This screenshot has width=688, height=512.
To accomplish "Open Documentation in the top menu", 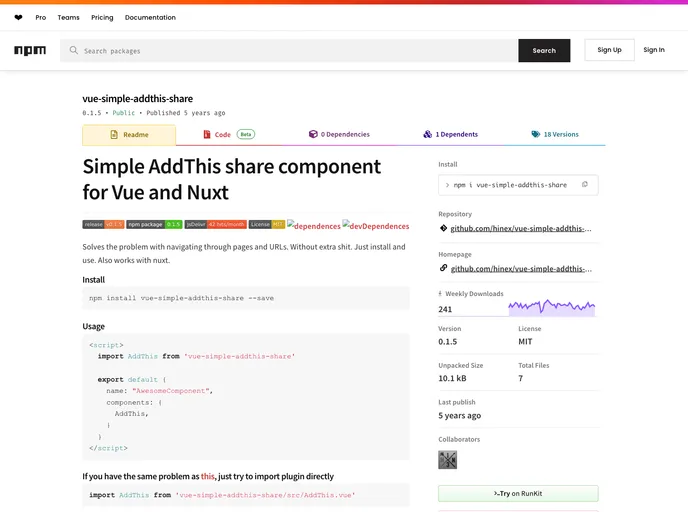I will pos(150,18).
